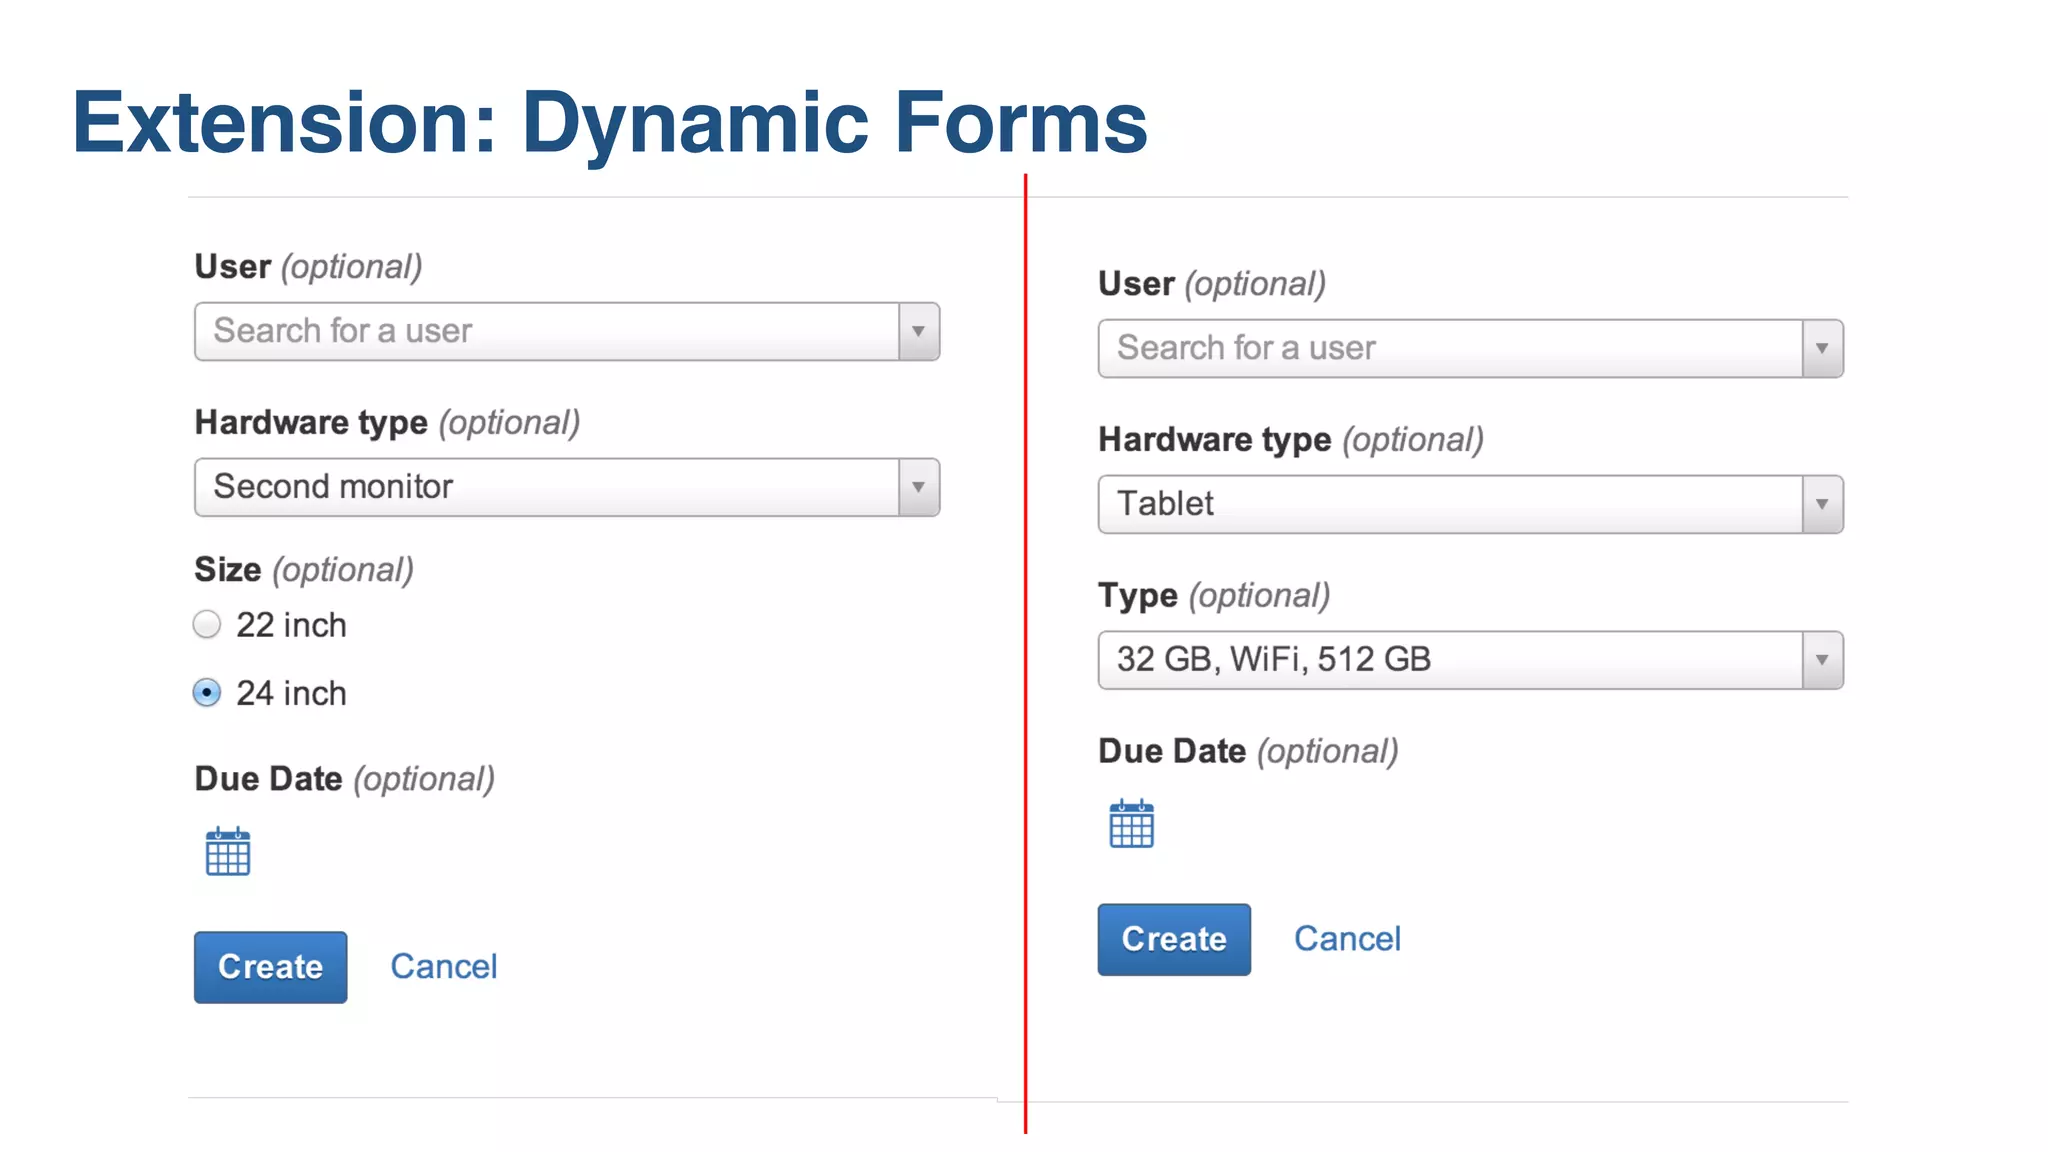The height and width of the screenshot is (1152, 2048).
Task: Click the Extension: Dynamic Forms heading
Action: (x=610, y=123)
